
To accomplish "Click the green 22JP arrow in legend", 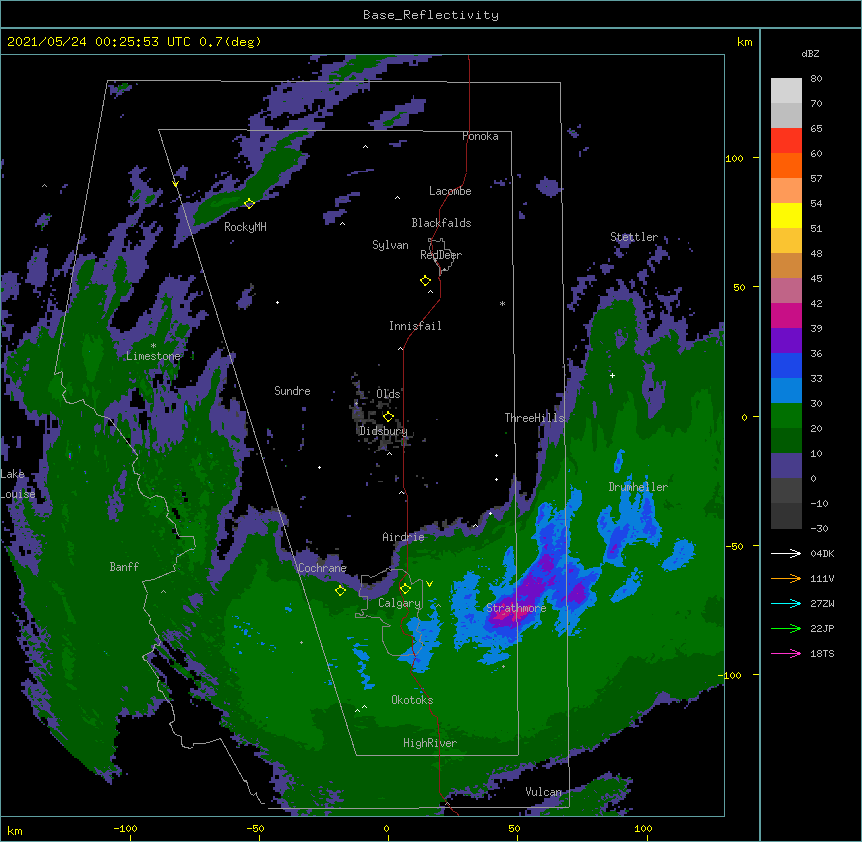I will (786, 628).
